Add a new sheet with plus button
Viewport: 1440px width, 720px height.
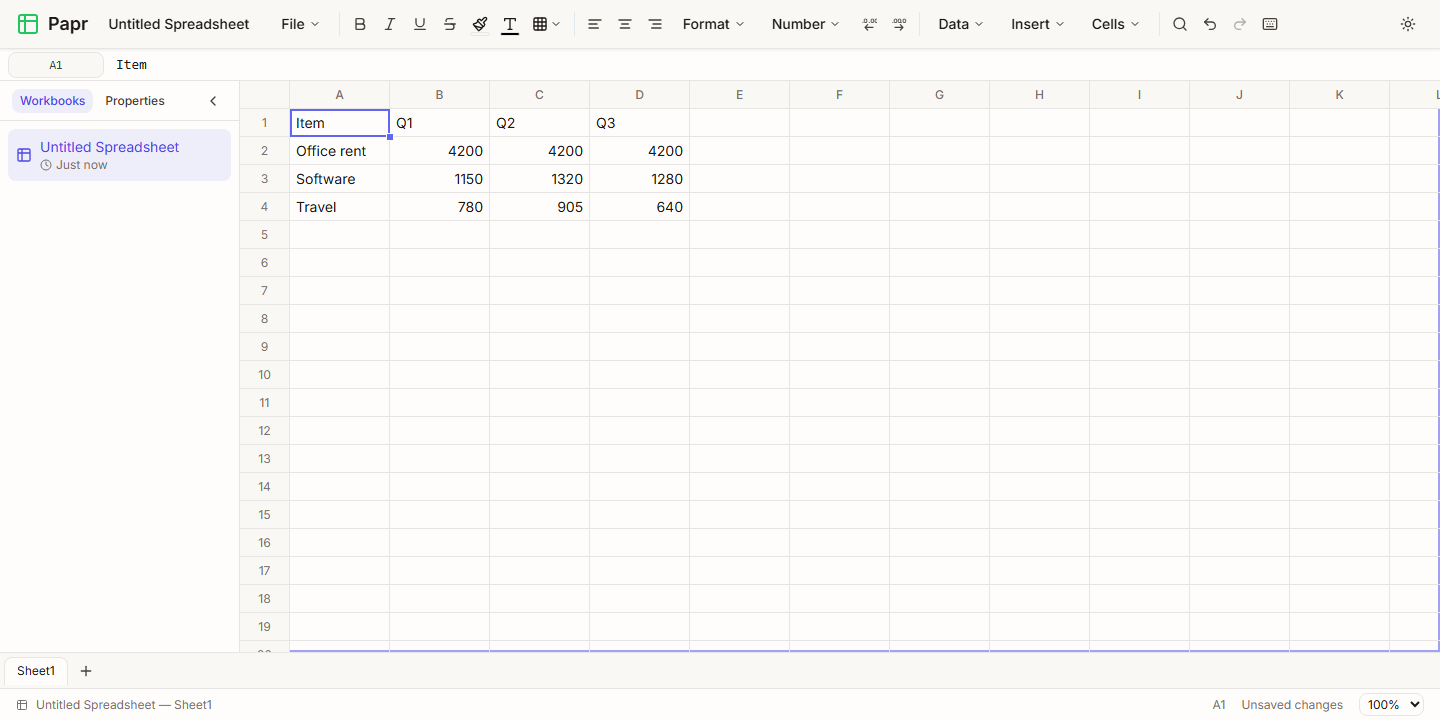[x=86, y=671]
